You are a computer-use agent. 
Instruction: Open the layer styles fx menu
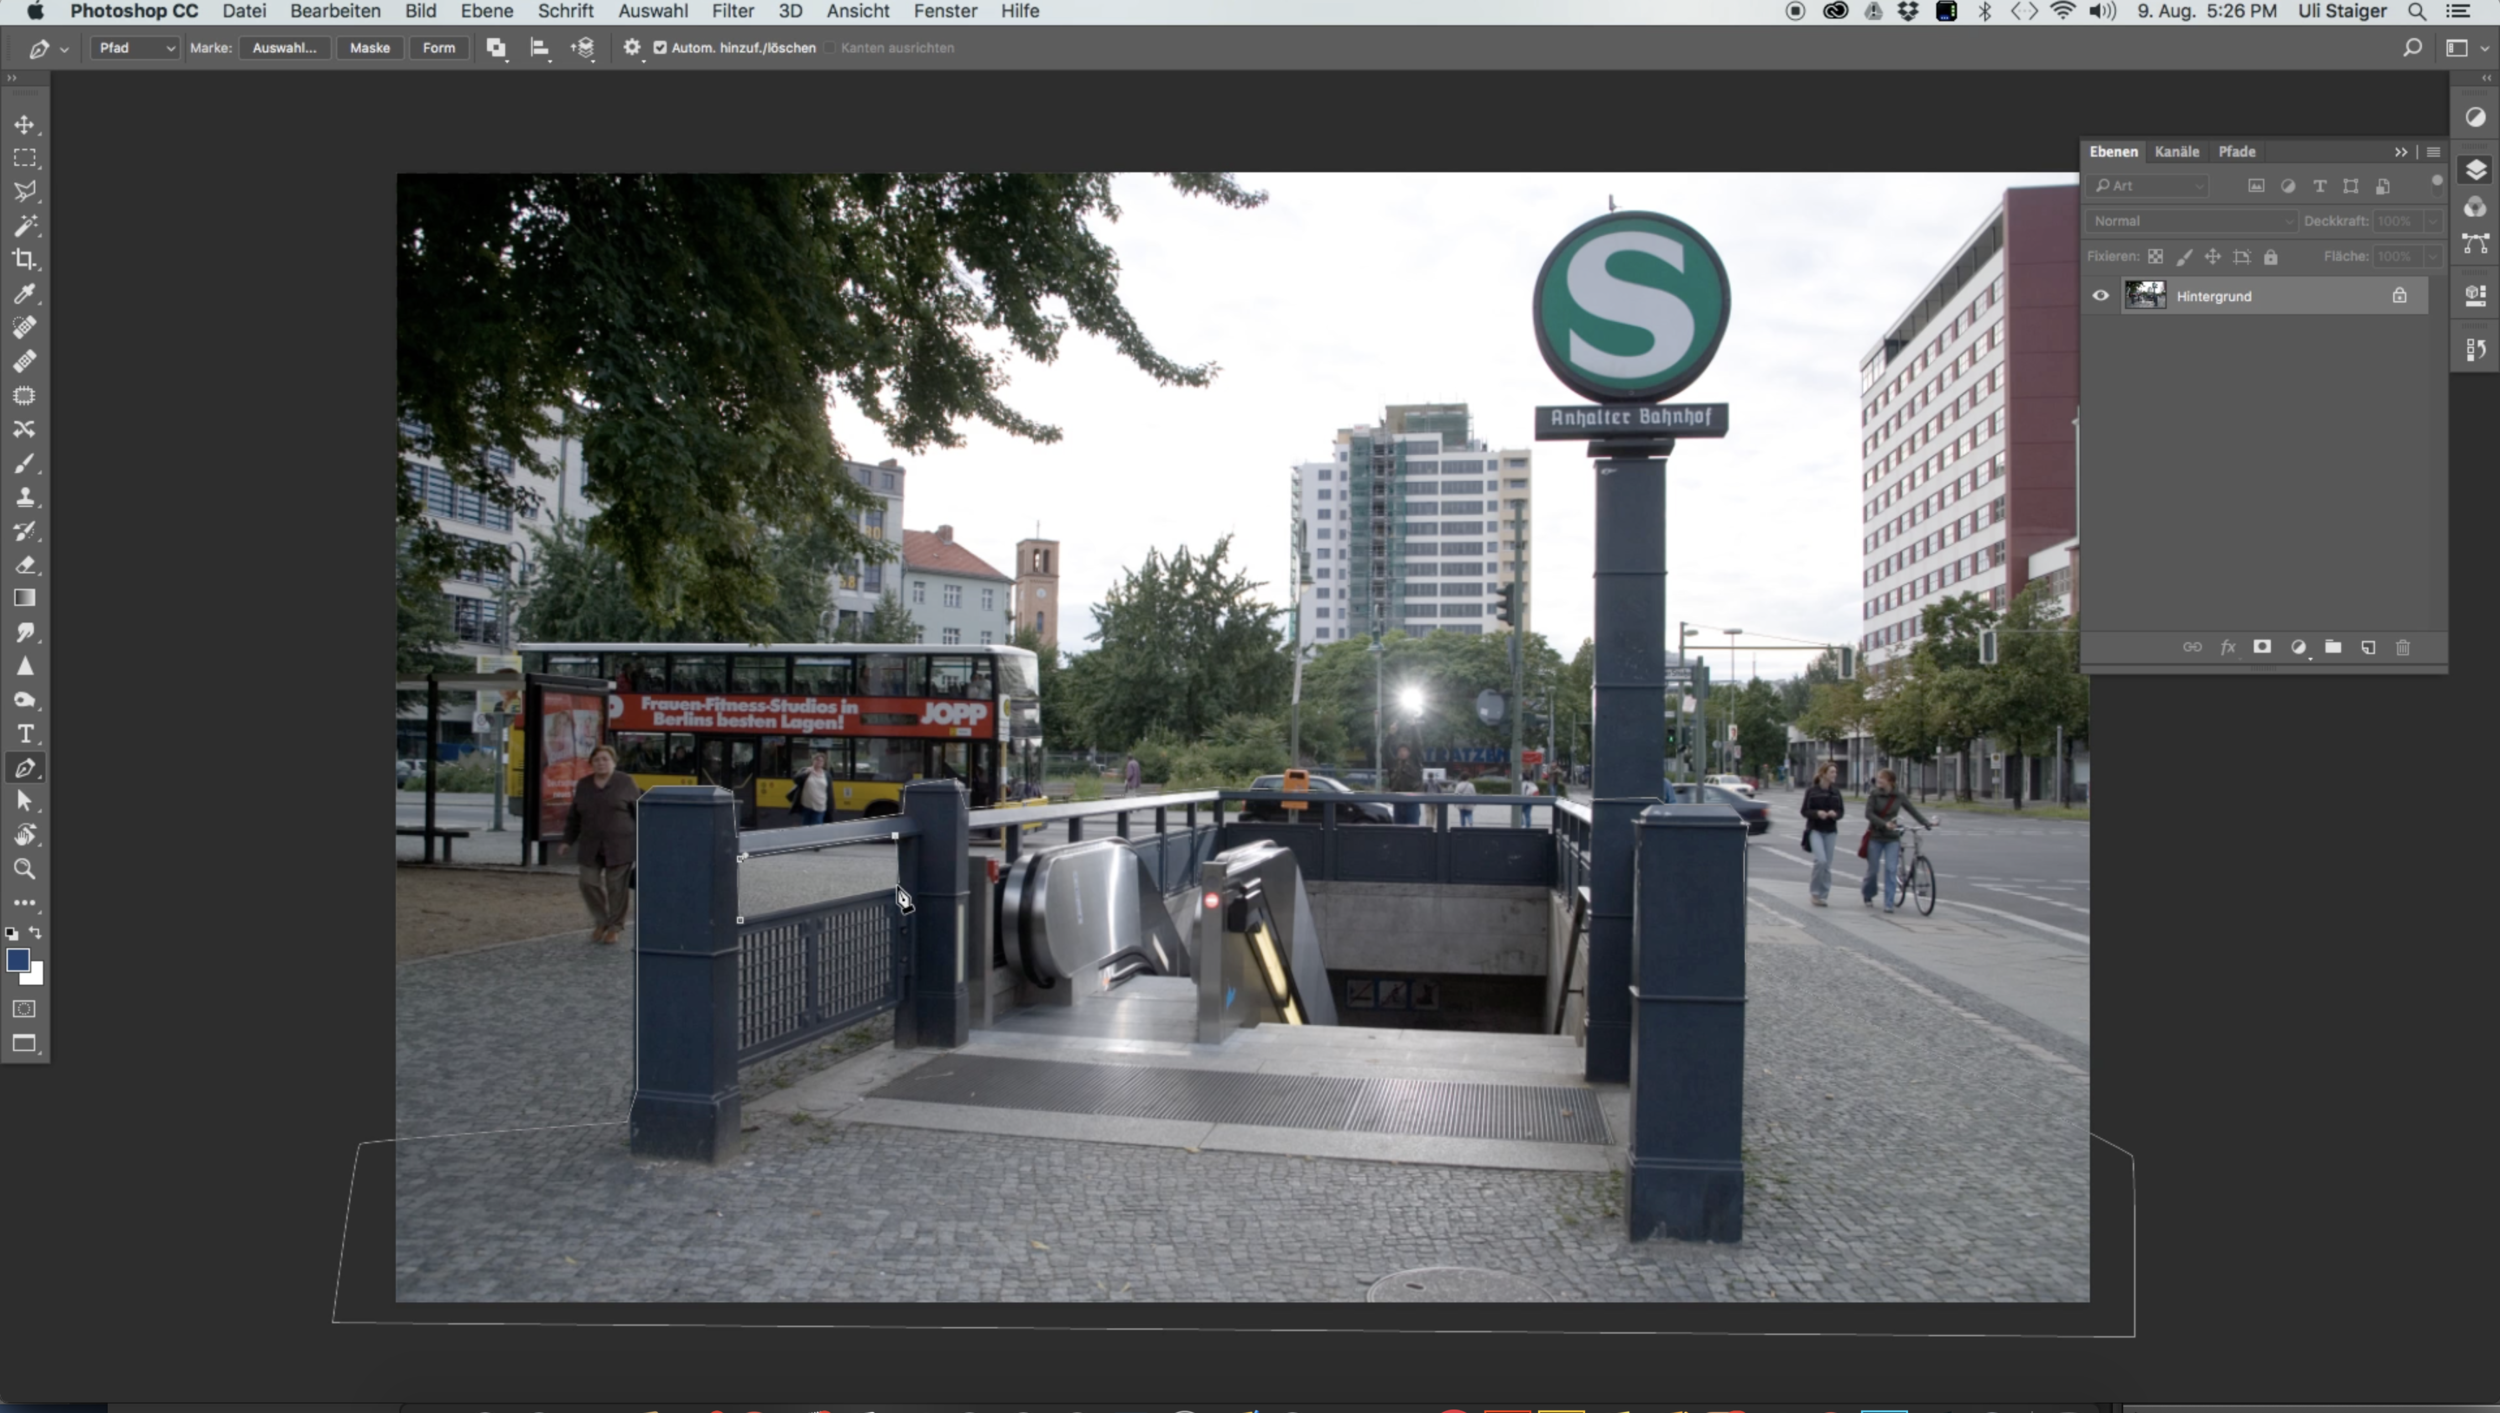point(2227,647)
